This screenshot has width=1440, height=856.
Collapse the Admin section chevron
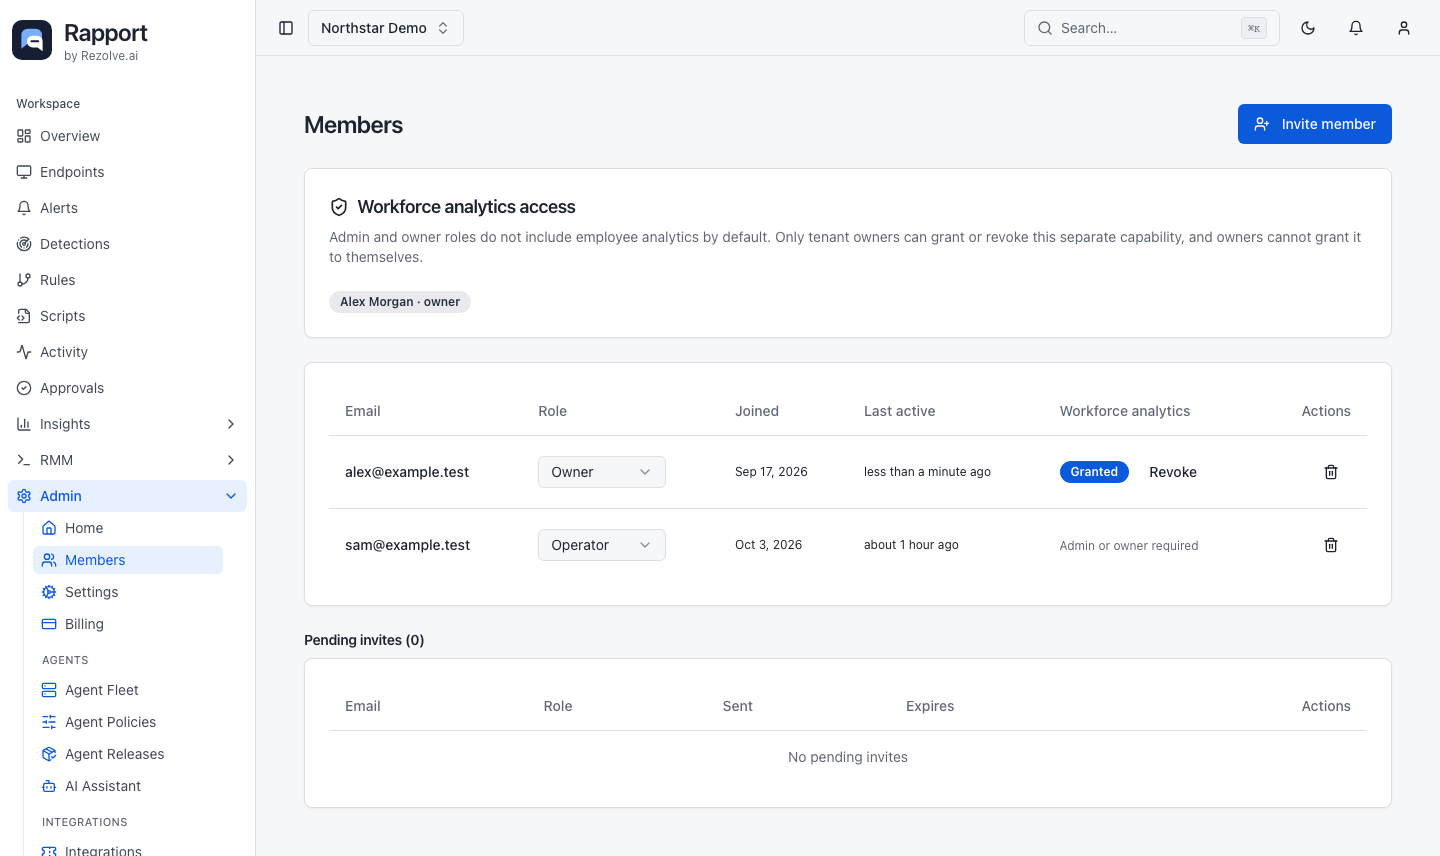point(231,496)
